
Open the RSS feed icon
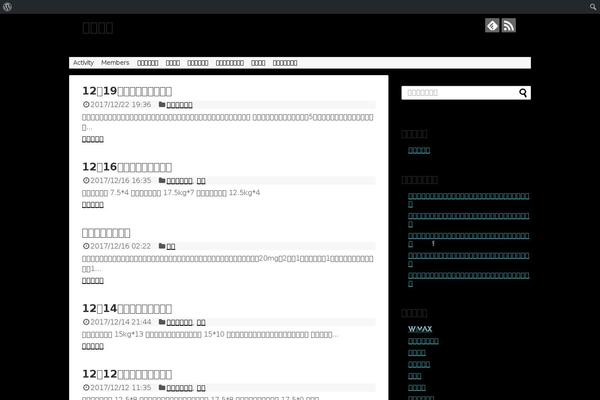click(x=509, y=26)
